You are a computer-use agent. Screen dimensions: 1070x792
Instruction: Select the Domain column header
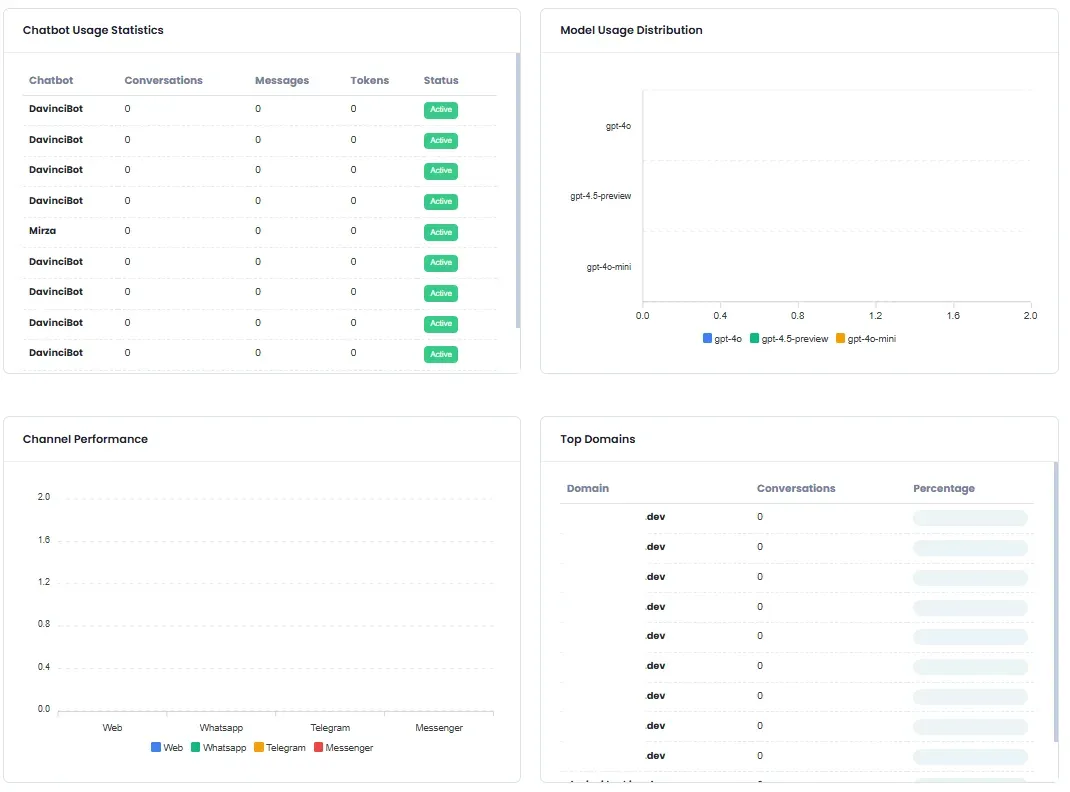click(x=588, y=488)
